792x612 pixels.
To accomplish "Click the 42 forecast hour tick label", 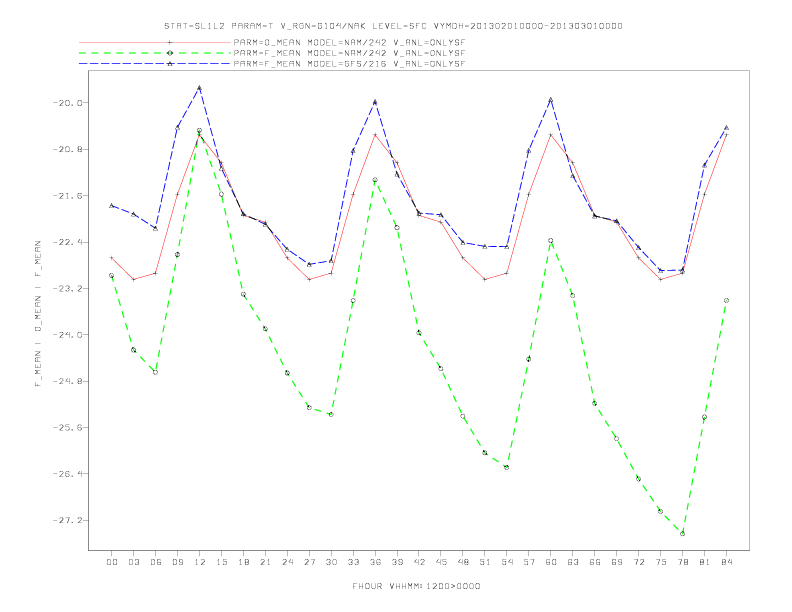I will [419, 562].
